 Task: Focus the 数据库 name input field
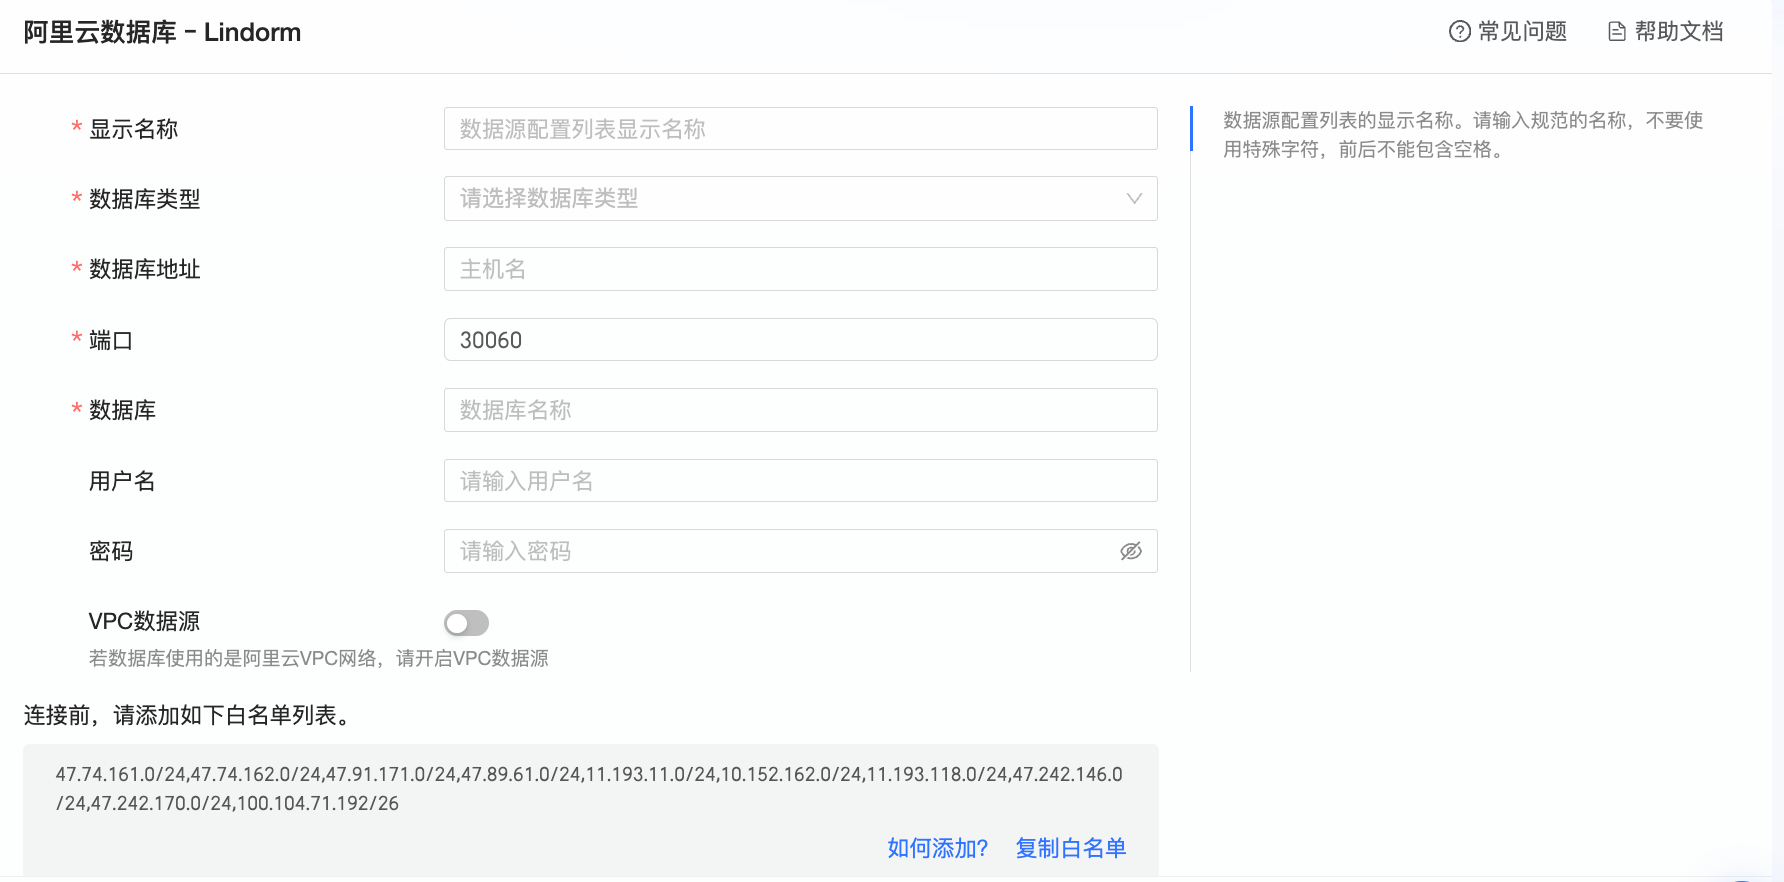click(800, 410)
